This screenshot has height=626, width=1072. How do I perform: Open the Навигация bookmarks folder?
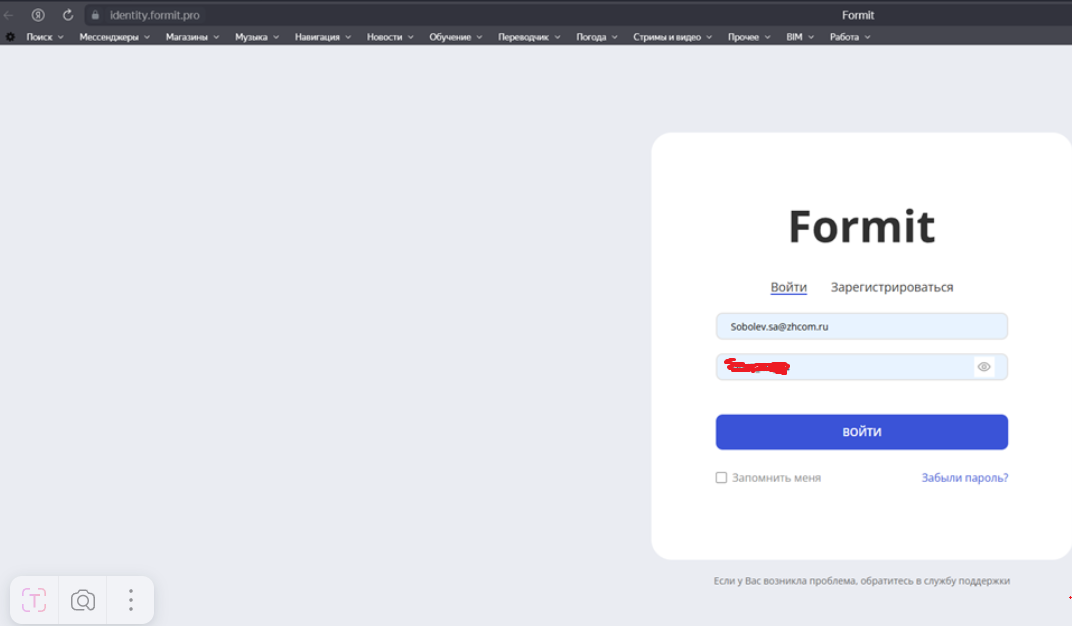coord(323,37)
